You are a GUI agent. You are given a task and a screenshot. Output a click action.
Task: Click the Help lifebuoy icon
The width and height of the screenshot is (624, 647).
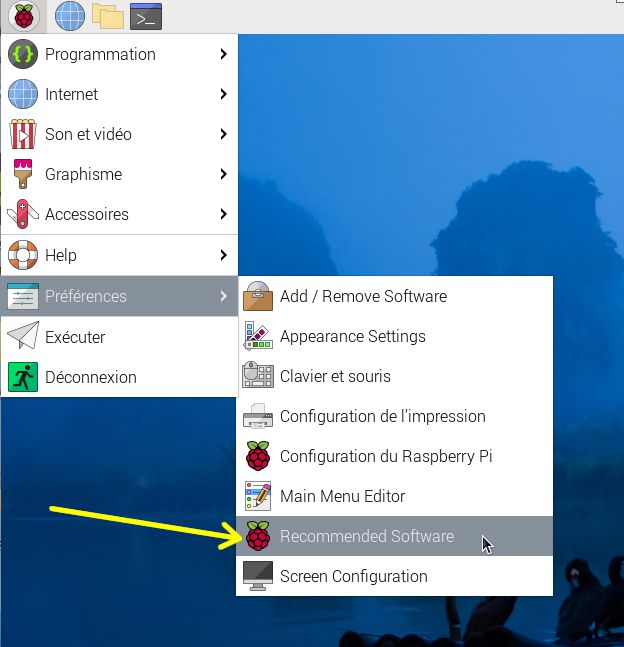click(23, 255)
